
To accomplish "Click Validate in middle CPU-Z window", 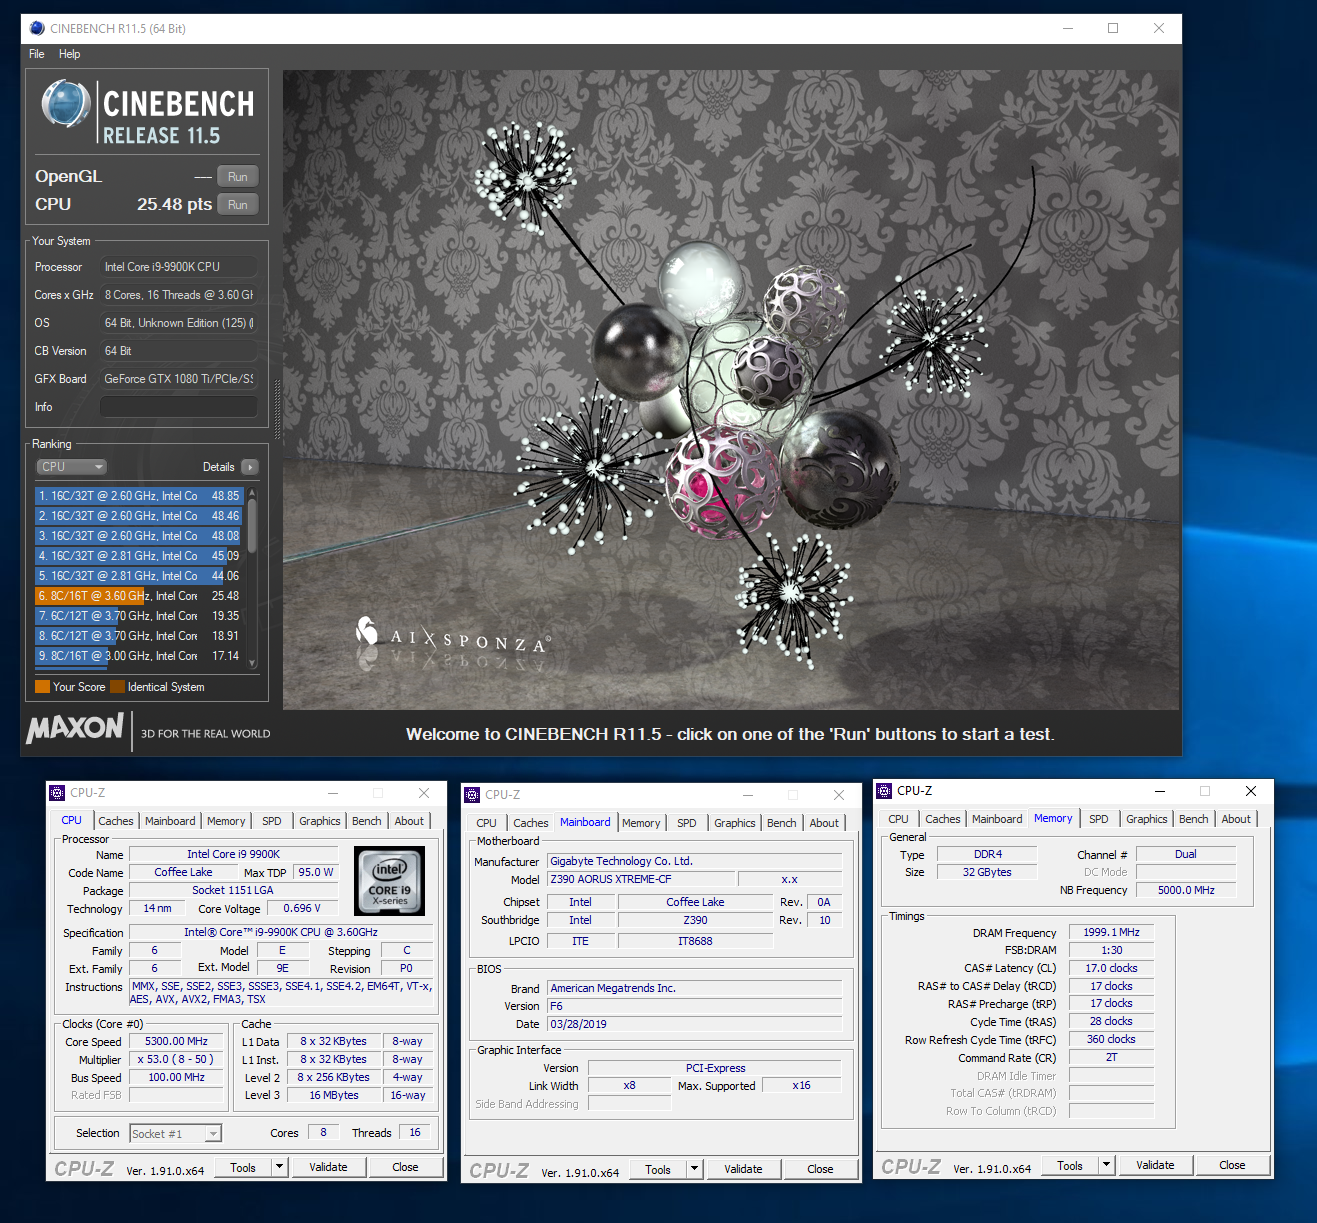I will point(743,1169).
